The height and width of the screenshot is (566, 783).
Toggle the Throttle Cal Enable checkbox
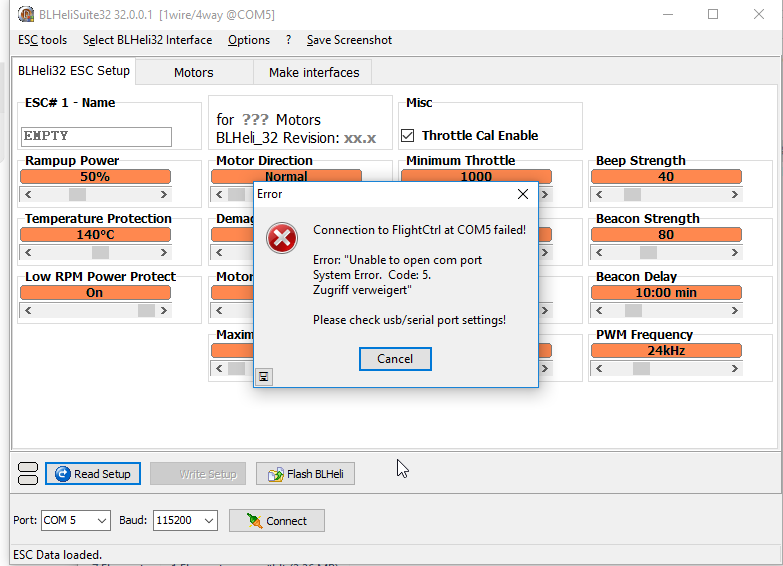(x=408, y=136)
